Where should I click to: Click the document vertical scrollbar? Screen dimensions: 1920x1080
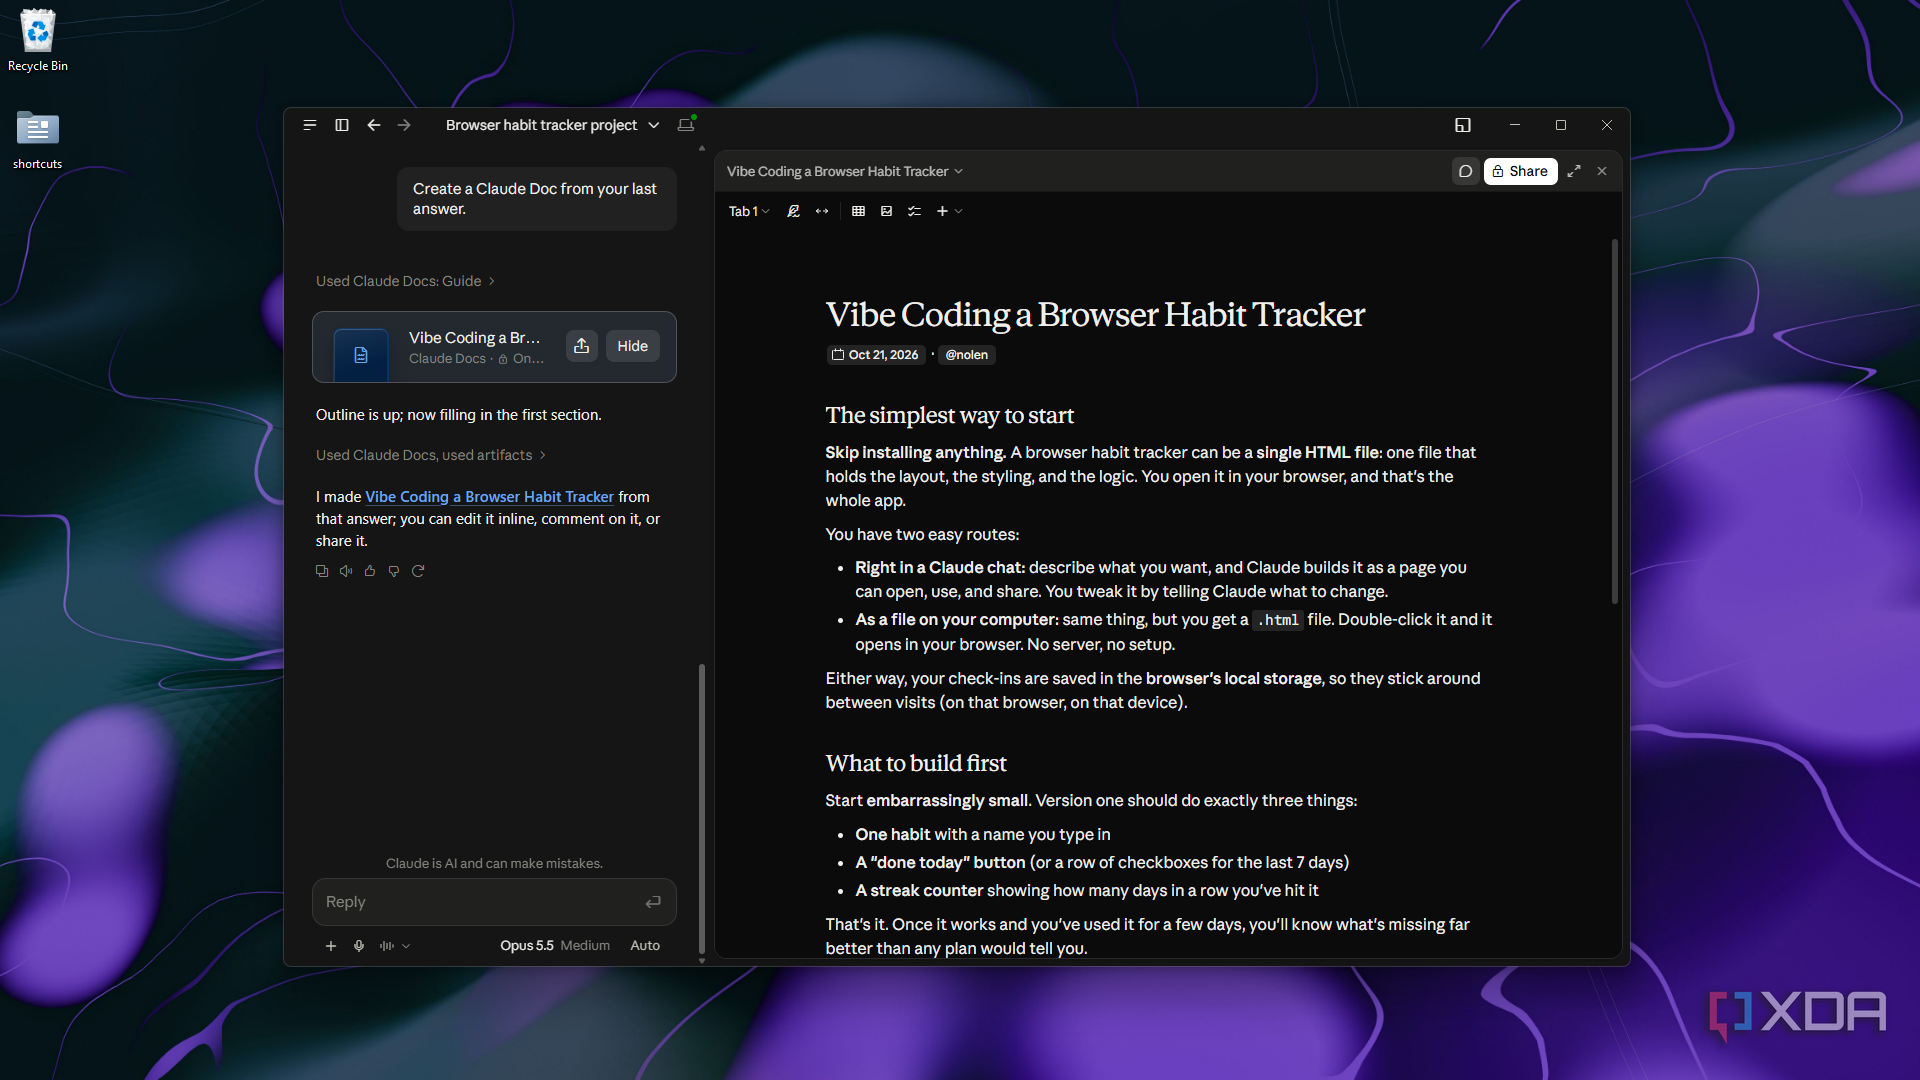pos(1614,421)
